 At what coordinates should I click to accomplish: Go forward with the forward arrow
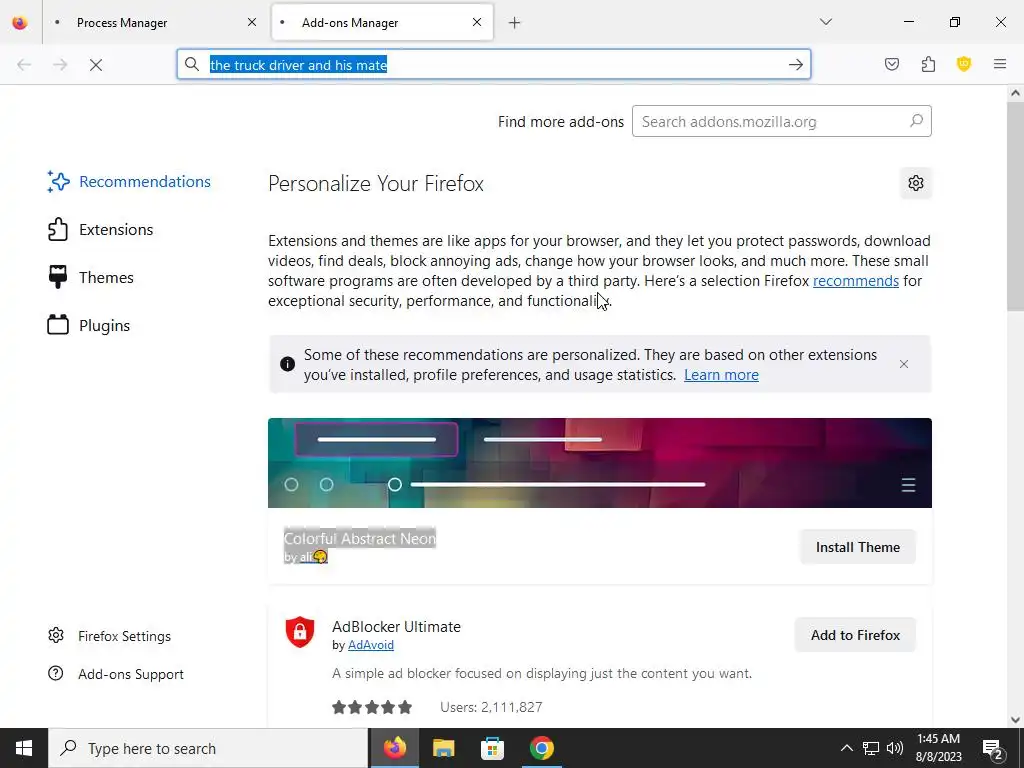coord(60,65)
